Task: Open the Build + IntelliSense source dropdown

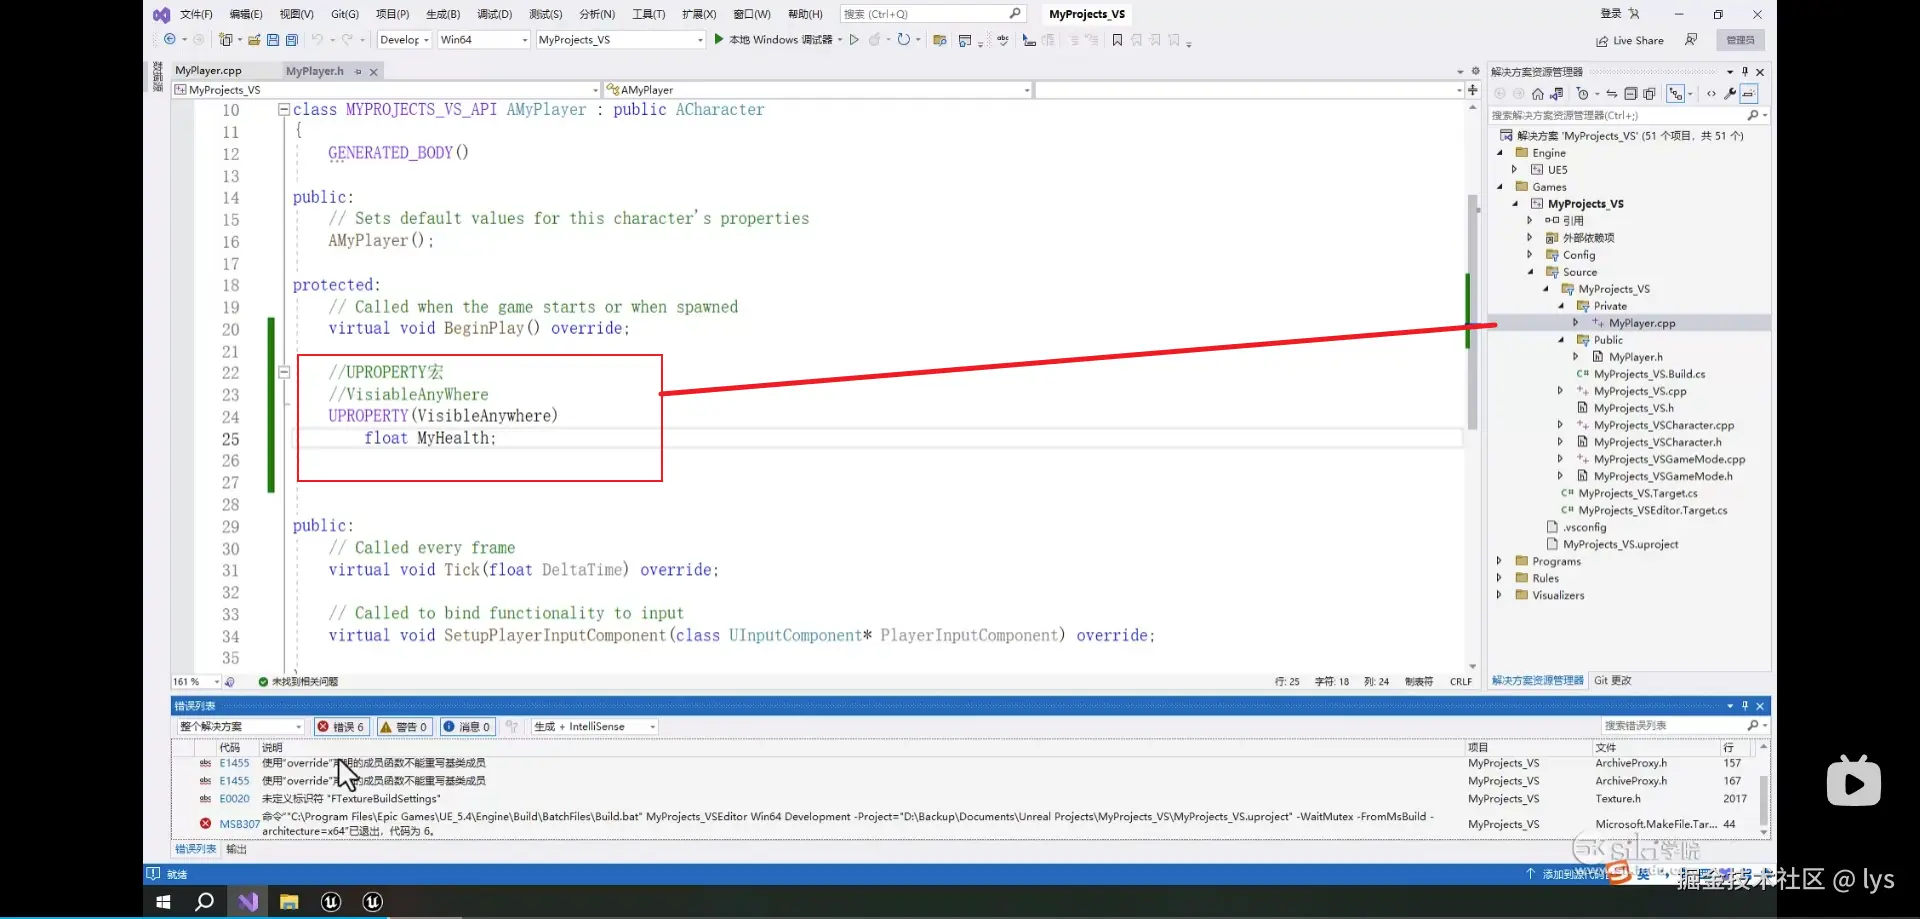Action: [595, 727]
